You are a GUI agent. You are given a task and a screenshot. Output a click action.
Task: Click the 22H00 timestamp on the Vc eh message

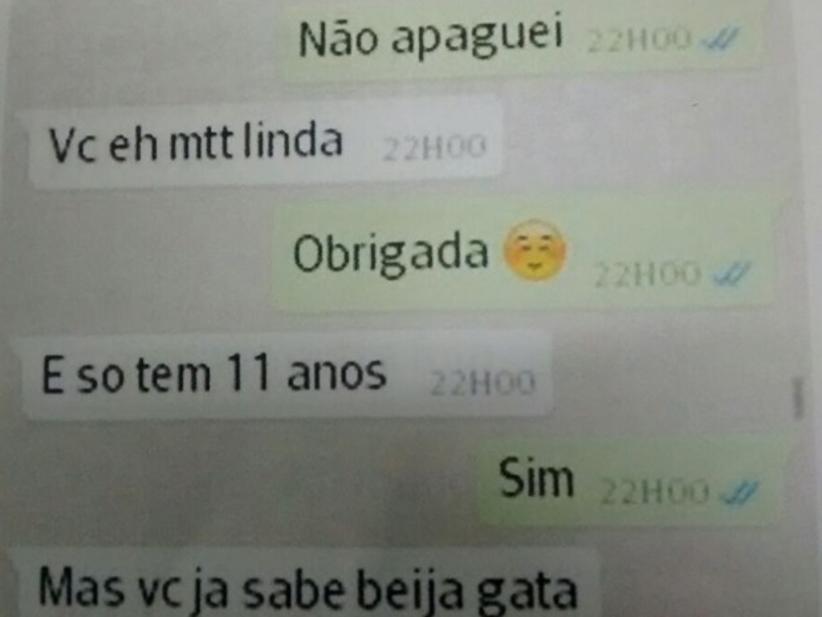434,147
